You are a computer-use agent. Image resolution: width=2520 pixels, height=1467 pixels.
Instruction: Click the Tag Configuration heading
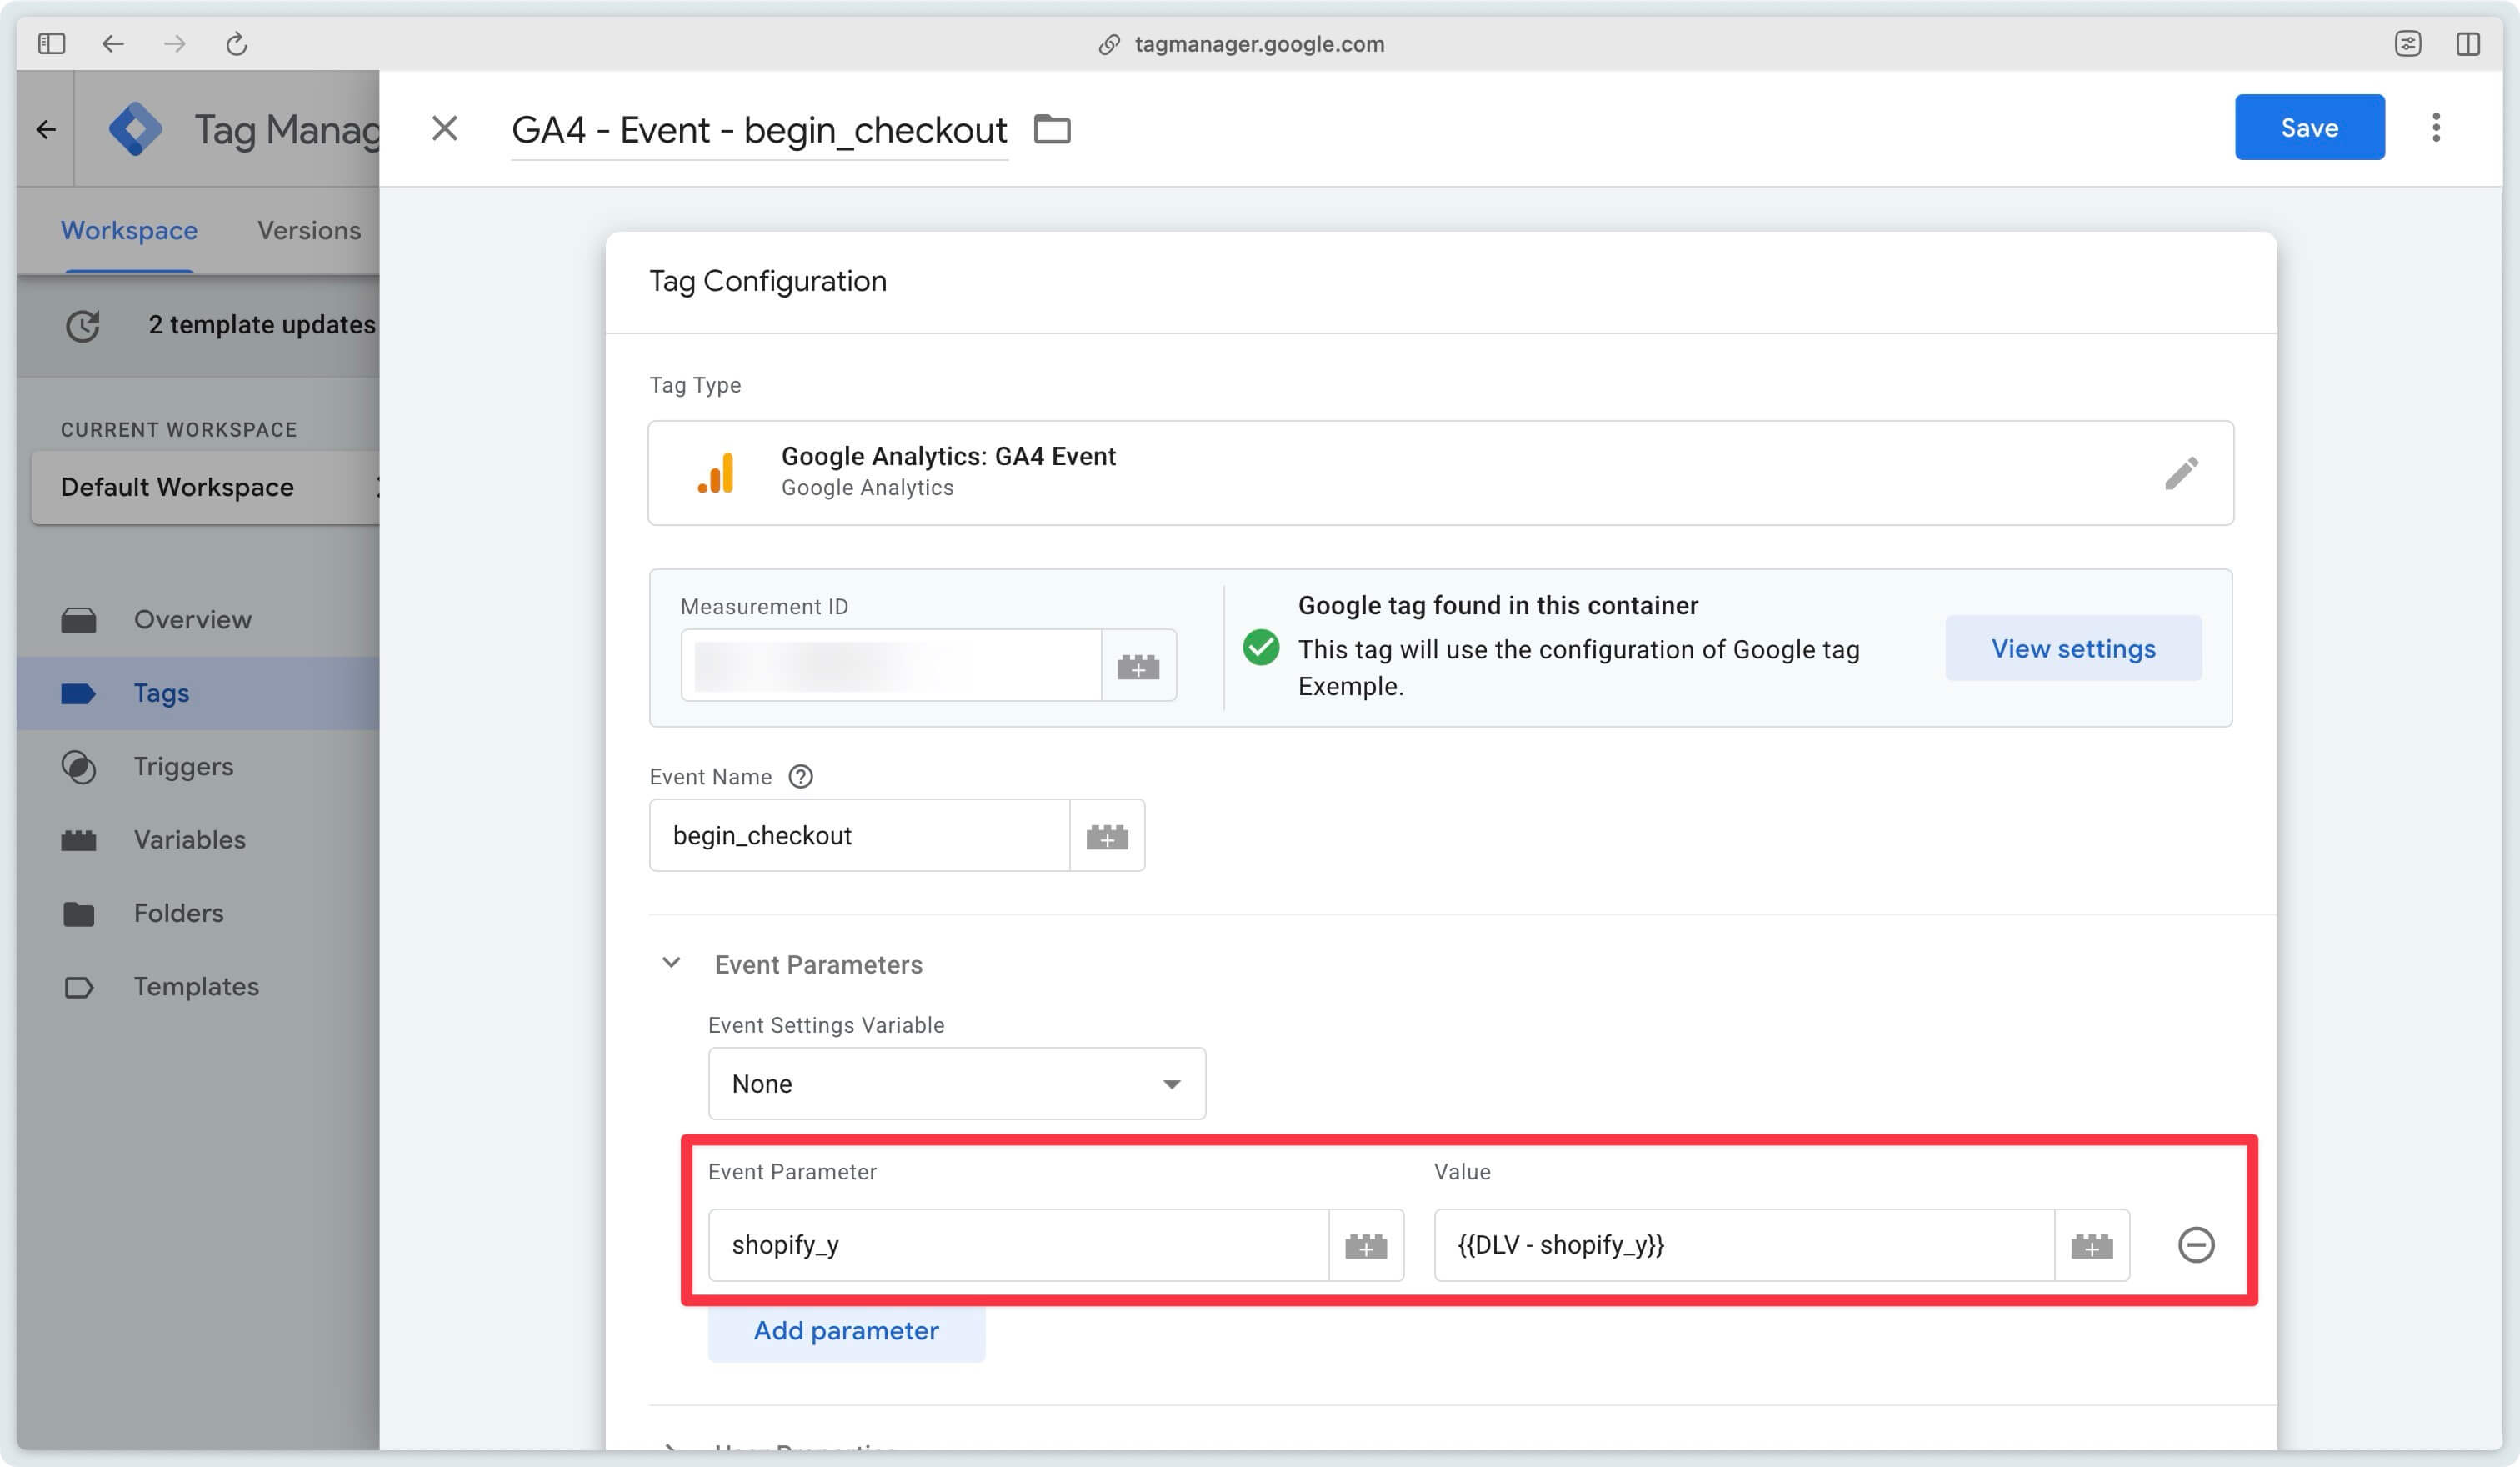768,281
